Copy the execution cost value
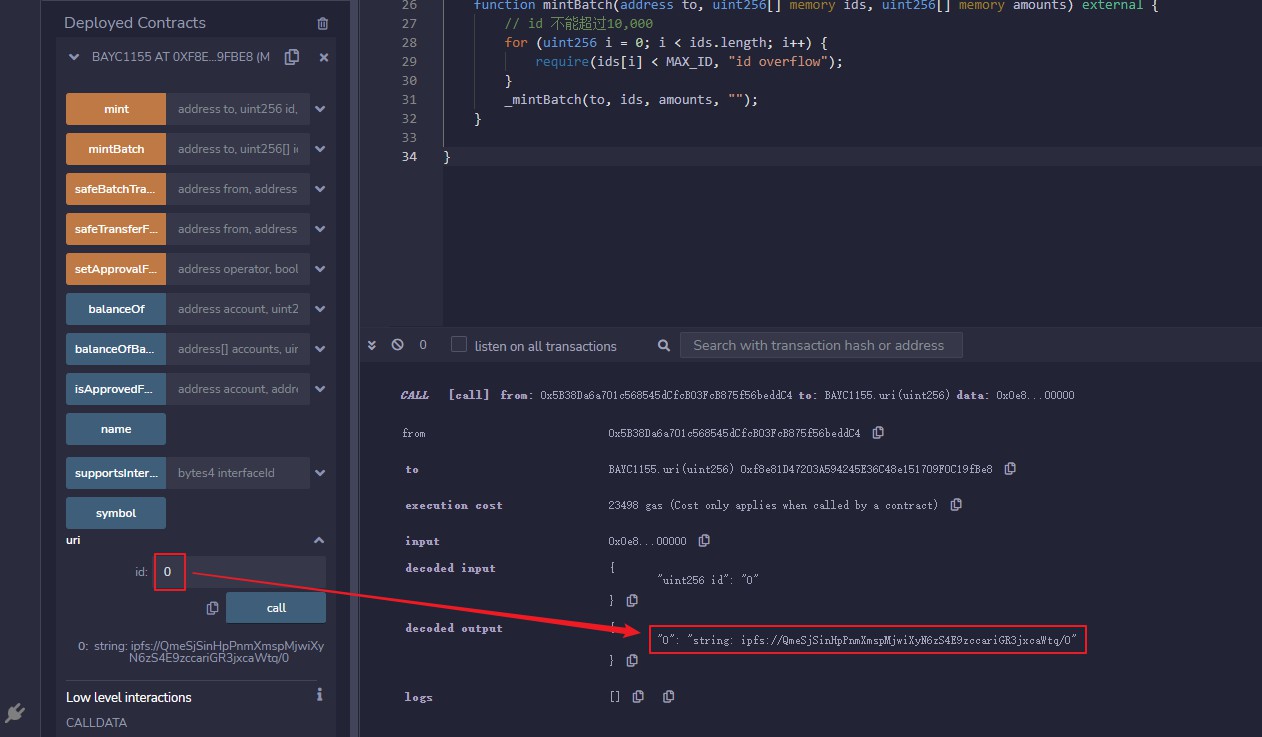This screenshot has height=737, width=1262. [956, 505]
